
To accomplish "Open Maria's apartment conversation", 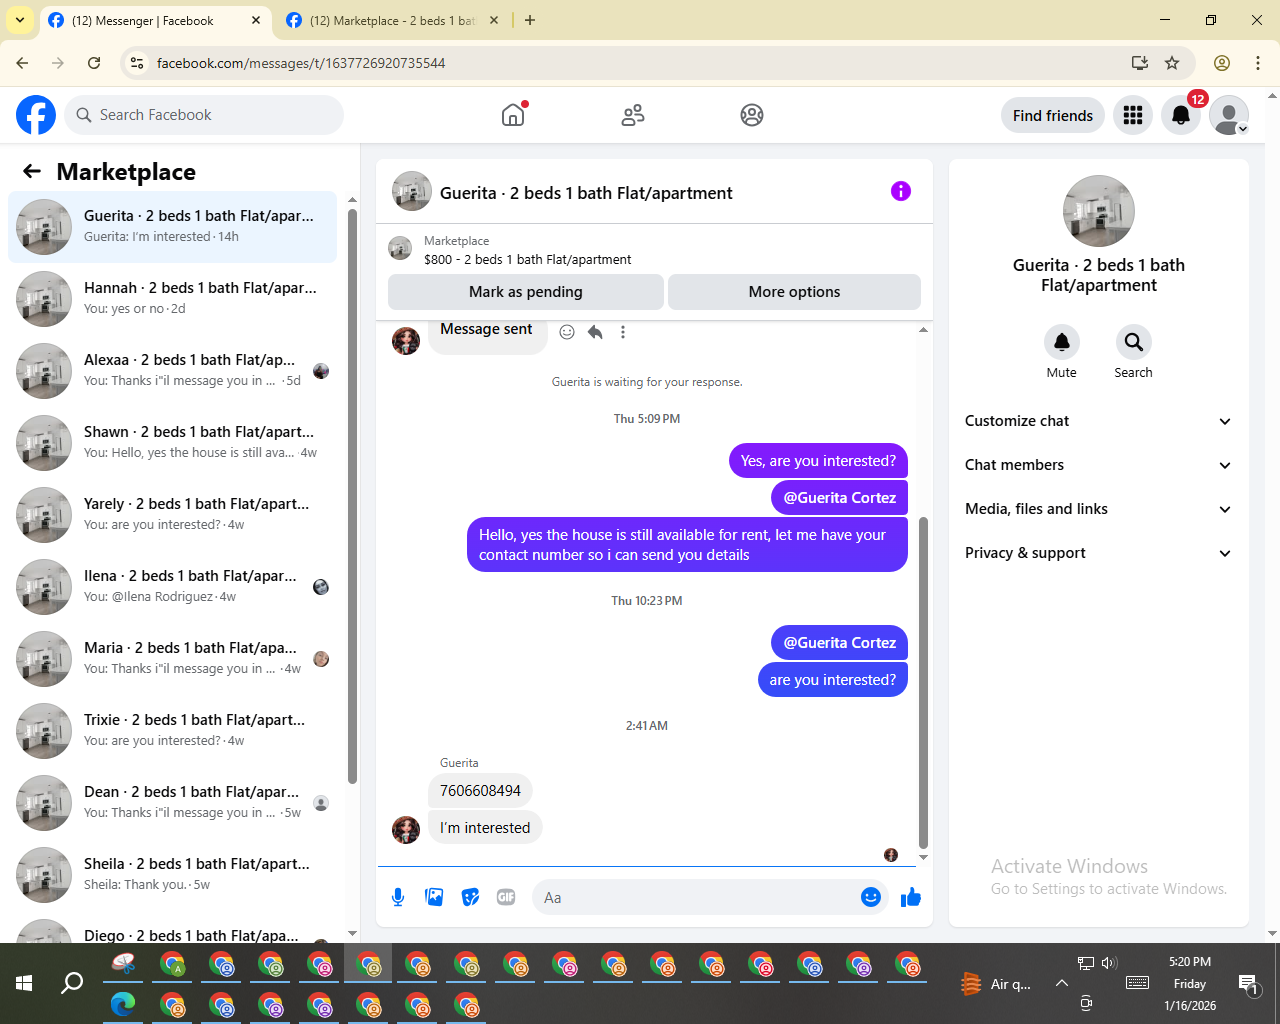I will (173, 658).
